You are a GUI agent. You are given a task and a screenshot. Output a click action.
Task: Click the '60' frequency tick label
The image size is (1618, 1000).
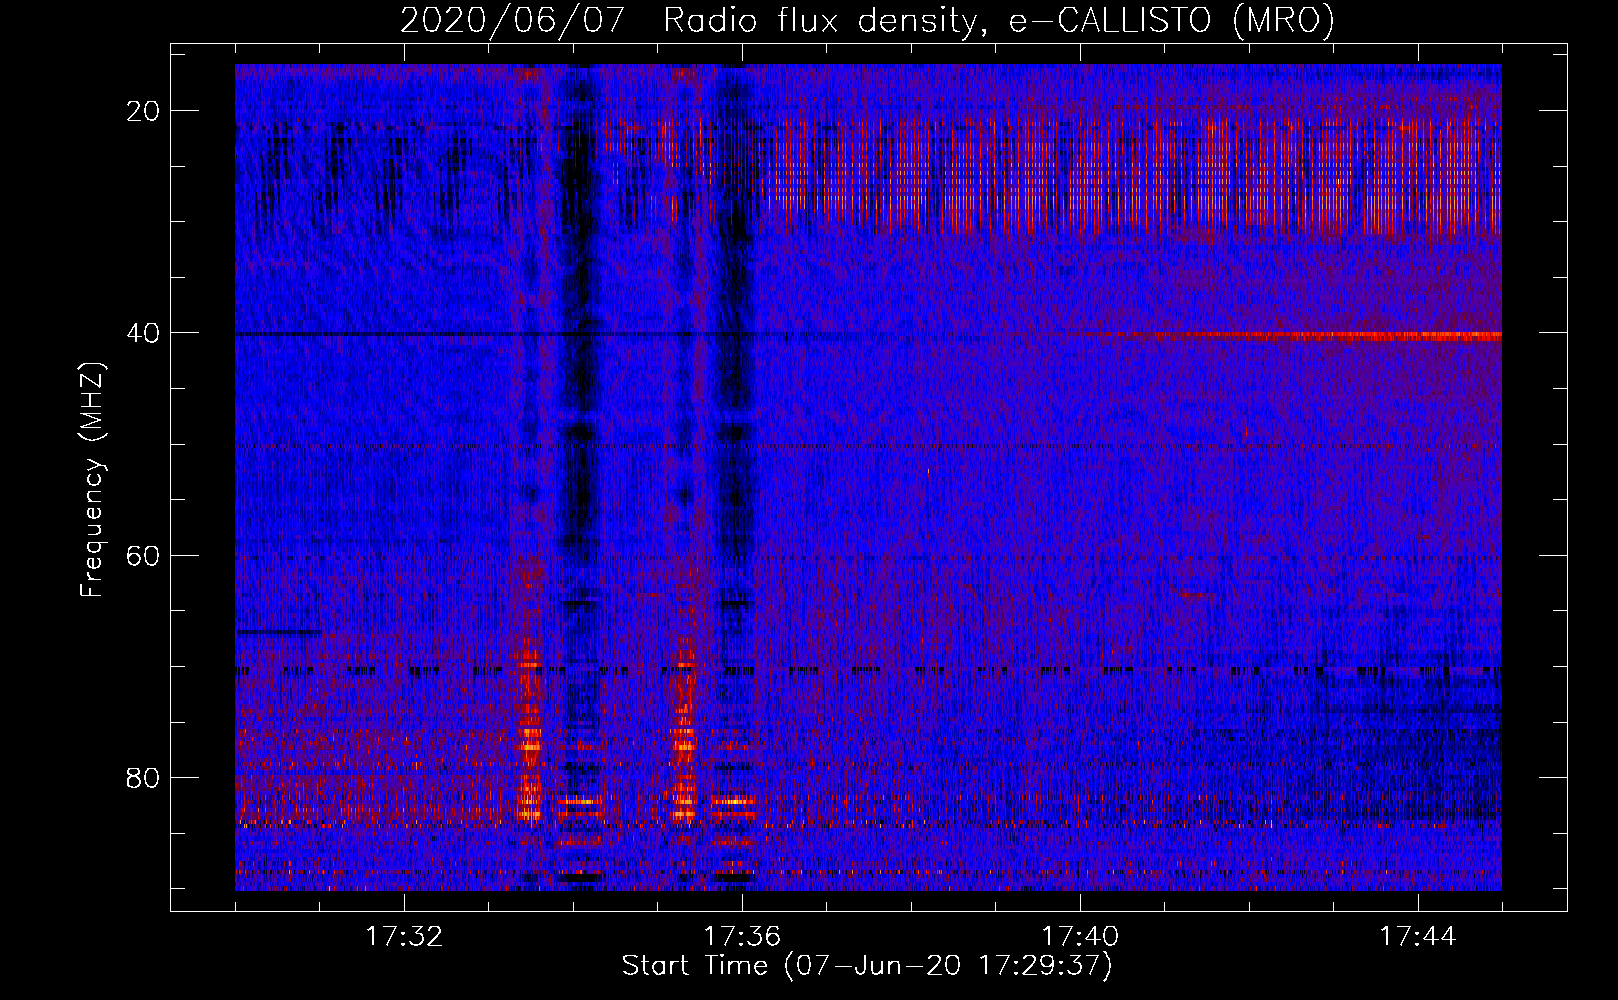[x=143, y=555]
